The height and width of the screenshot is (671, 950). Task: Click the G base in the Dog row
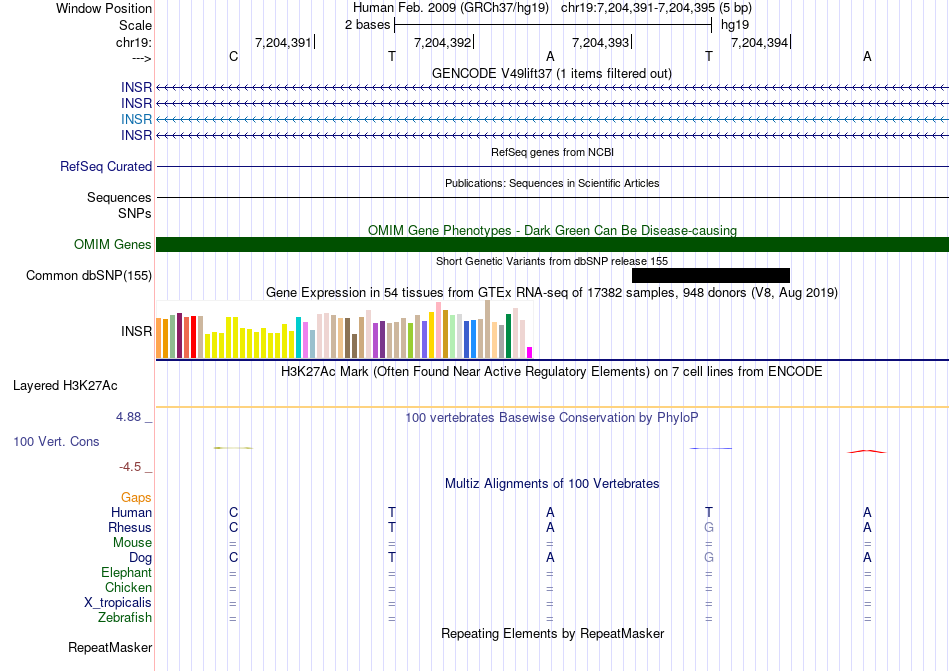[x=709, y=557]
